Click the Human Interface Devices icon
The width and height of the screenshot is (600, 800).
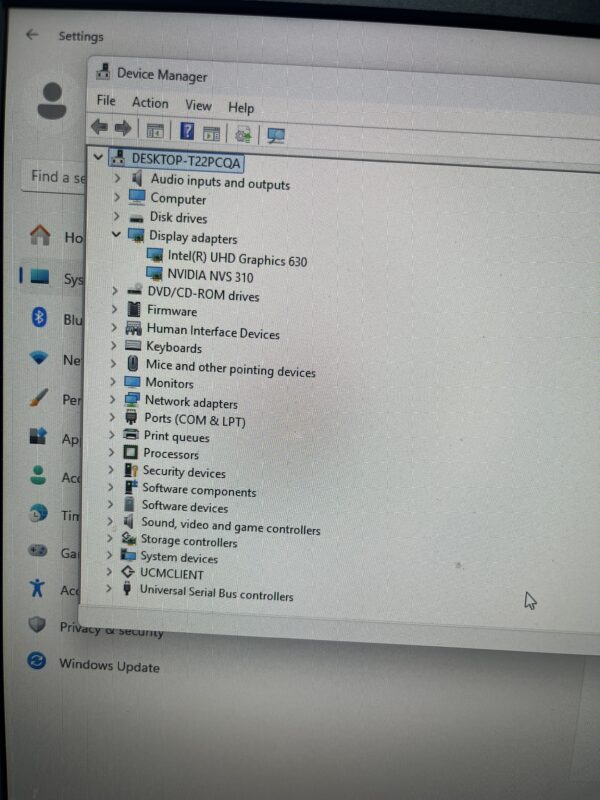click(x=133, y=328)
